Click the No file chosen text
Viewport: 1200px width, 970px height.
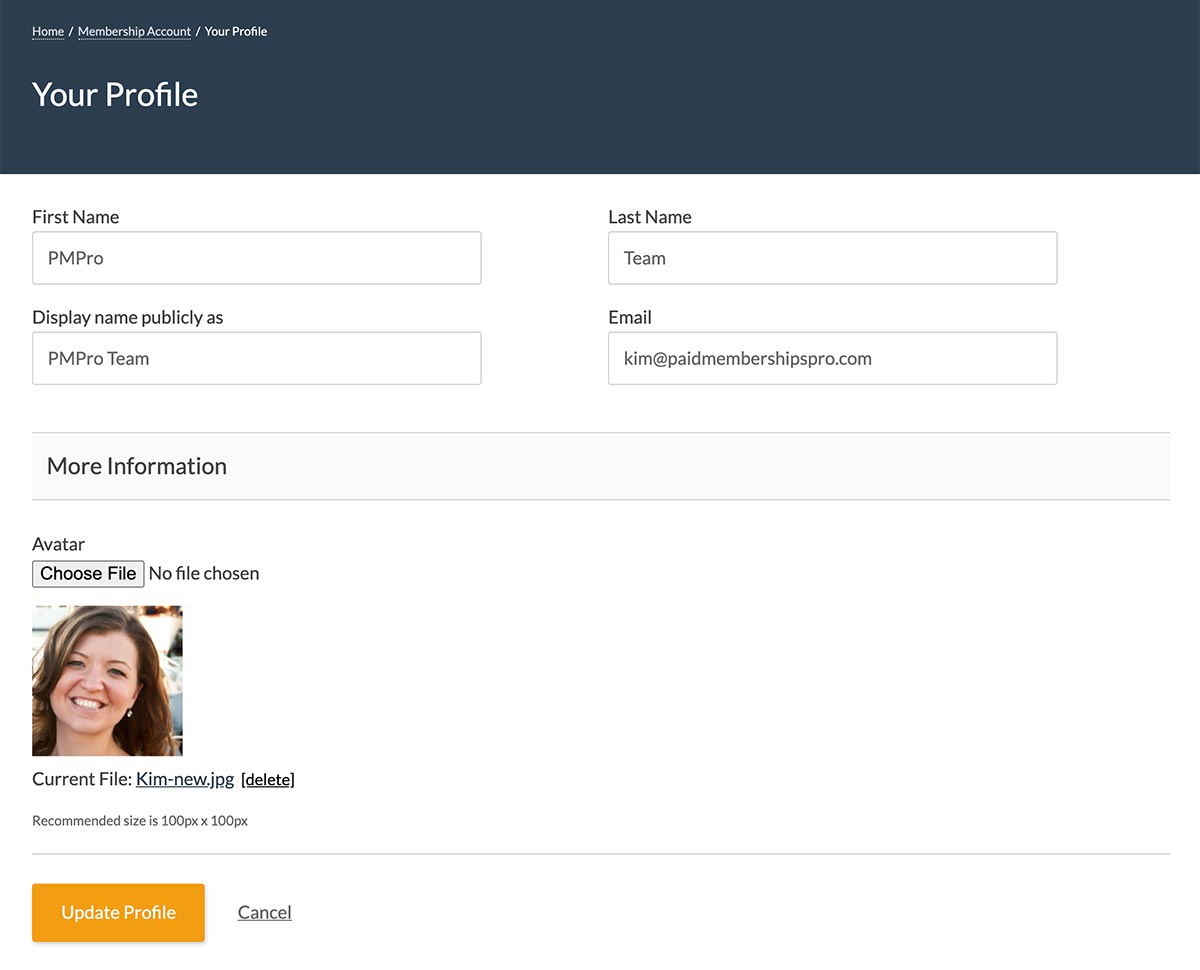(x=203, y=573)
